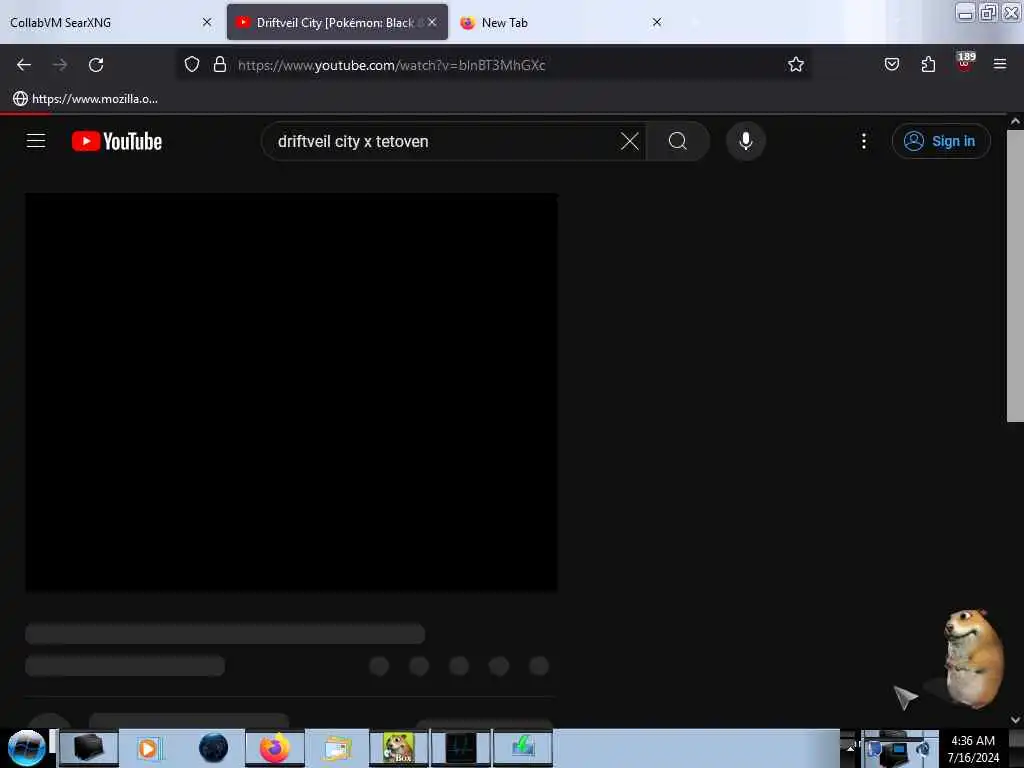The image size is (1024, 768).
Task: Click the taskbar clock 4:36 AM
Action: coord(973,749)
